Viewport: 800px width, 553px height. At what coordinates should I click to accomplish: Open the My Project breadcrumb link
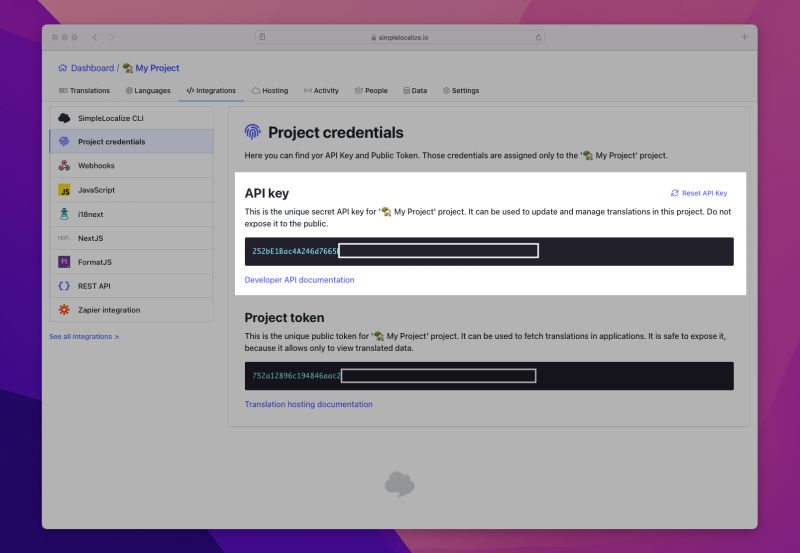(x=157, y=68)
